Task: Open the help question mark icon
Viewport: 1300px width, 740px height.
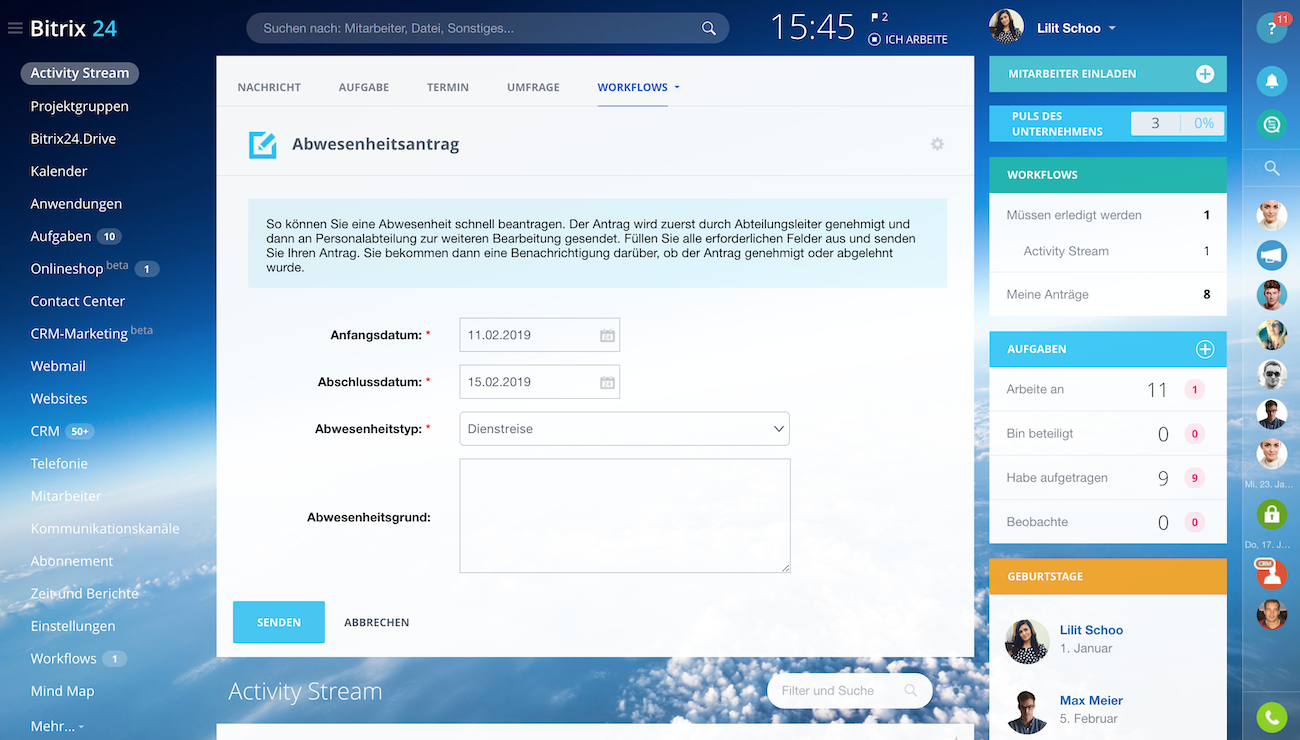Action: [1271, 29]
